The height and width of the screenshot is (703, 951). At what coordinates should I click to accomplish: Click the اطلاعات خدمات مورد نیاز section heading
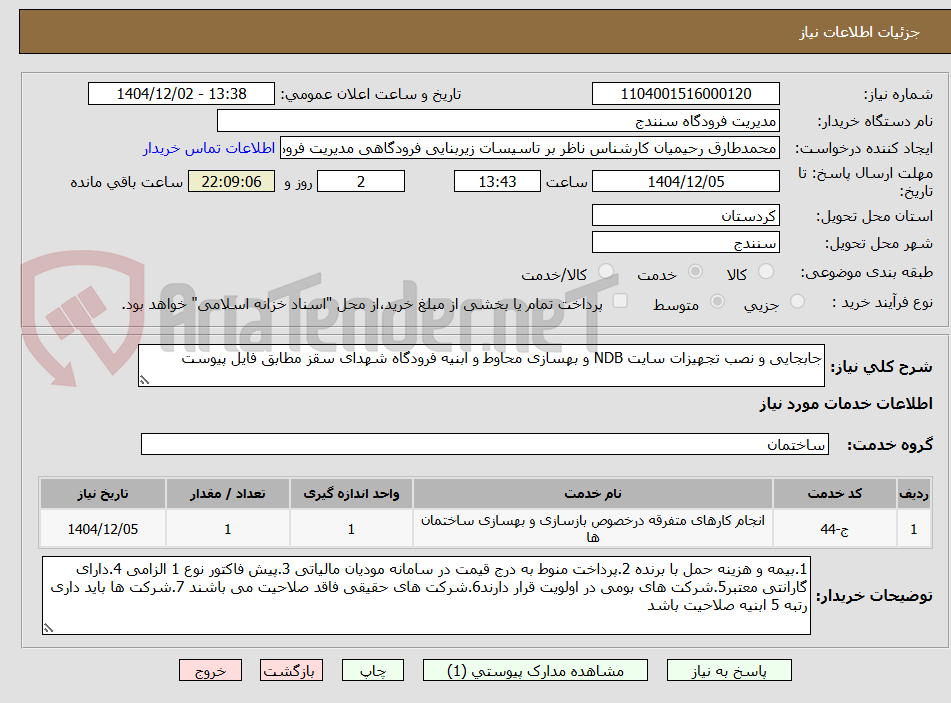coord(845,404)
